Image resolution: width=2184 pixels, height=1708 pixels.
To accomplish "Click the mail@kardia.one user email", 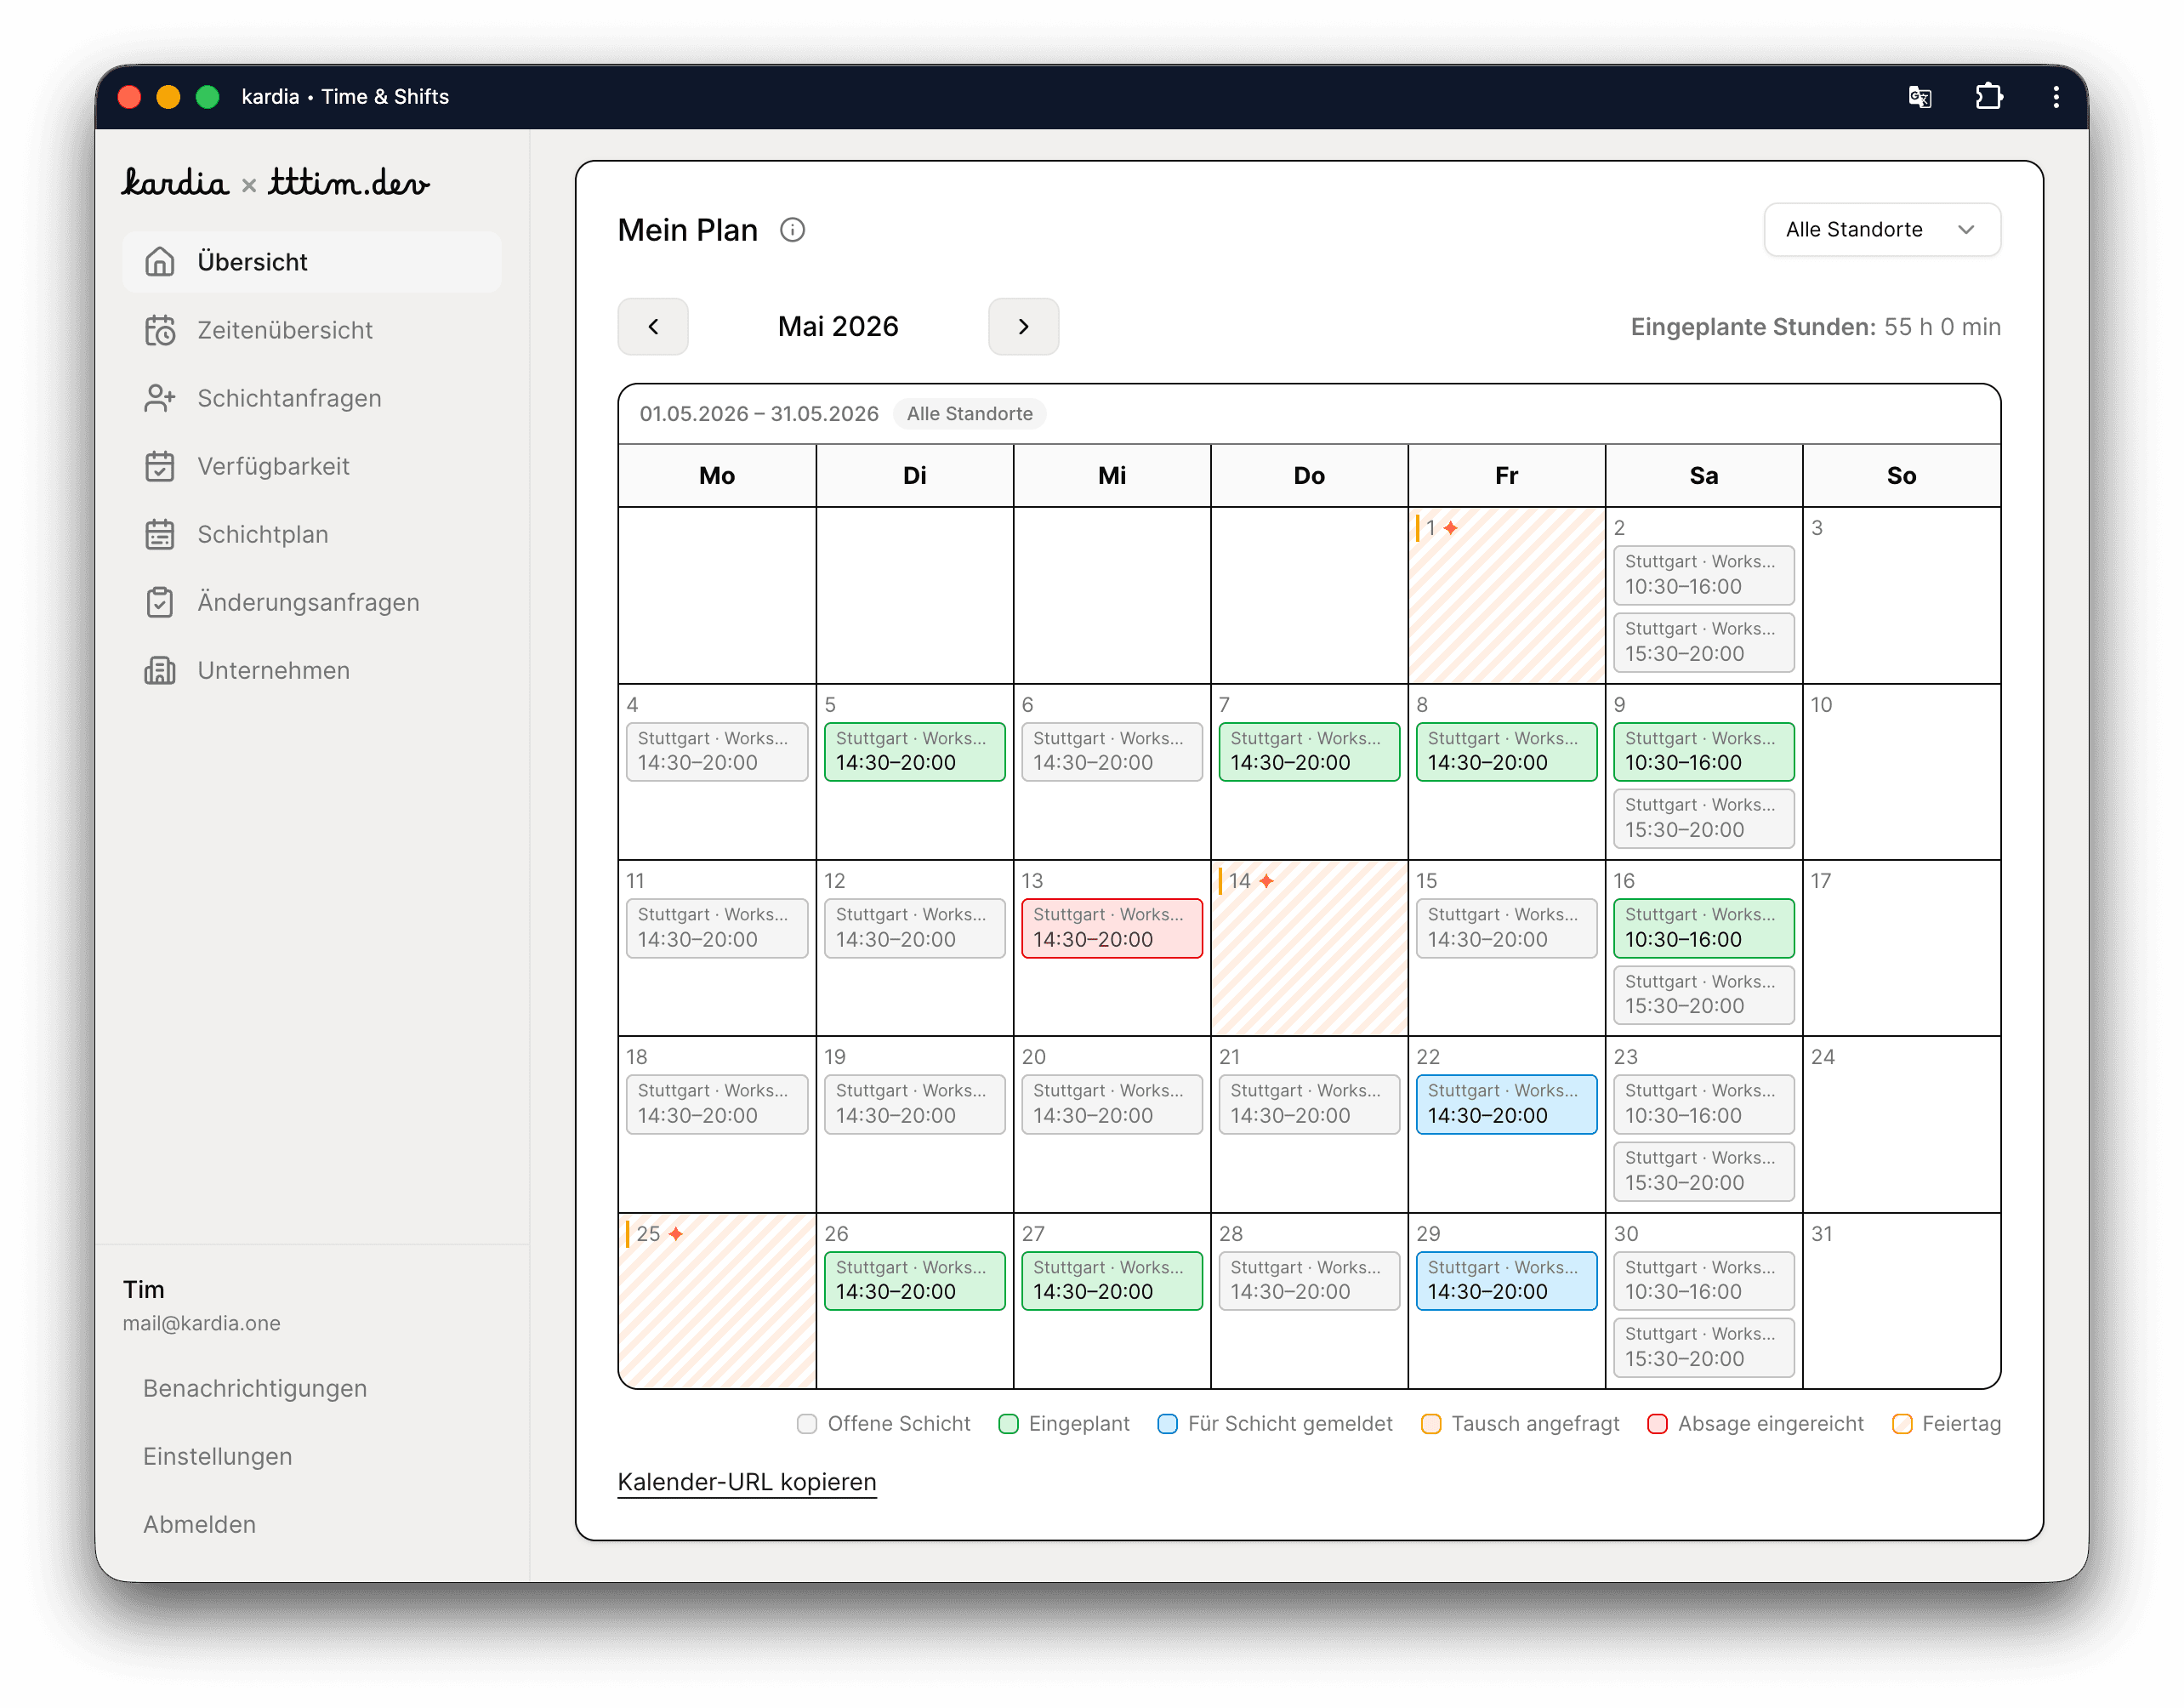I will (x=201, y=1324).
